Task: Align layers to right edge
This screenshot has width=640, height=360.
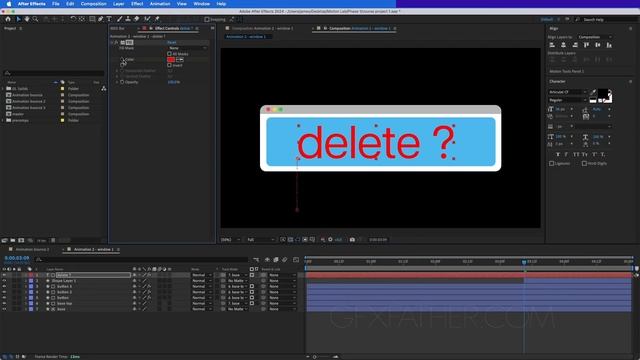Action: point(575,45)
